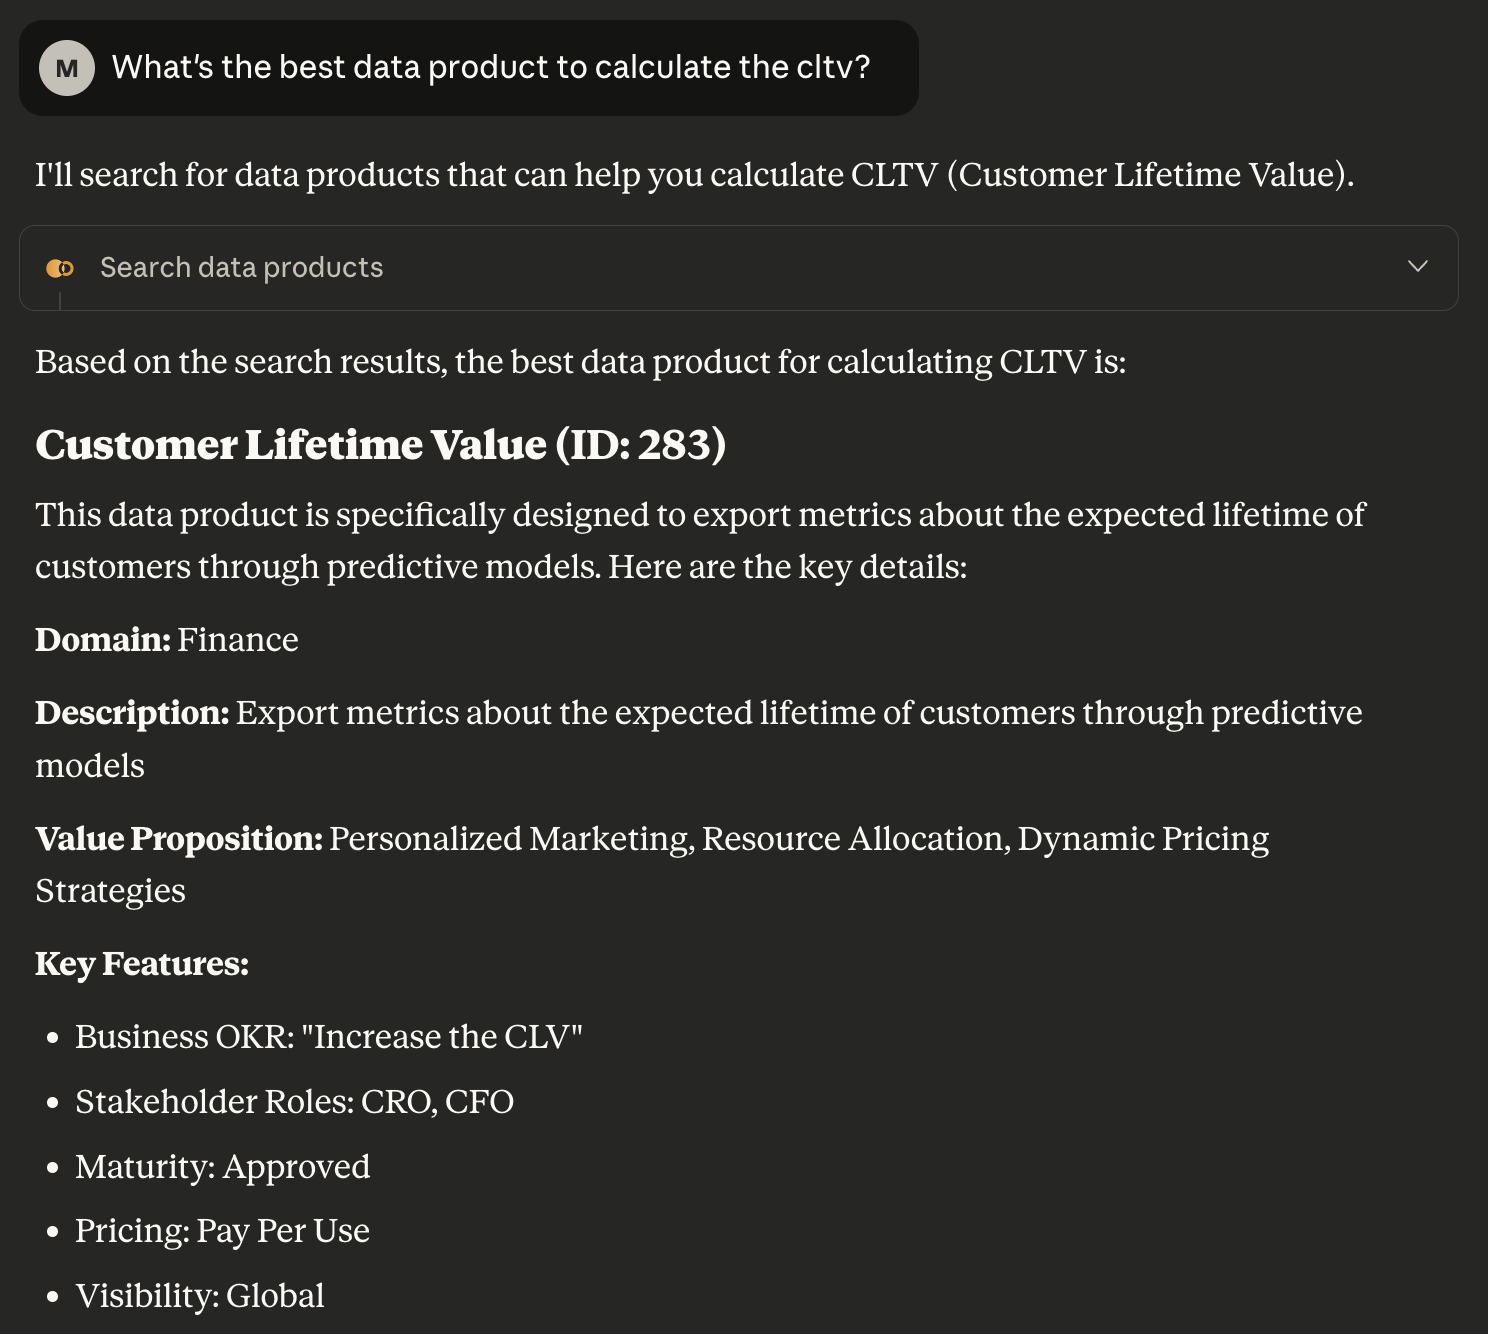This screenshot has height=1334, width=1488.
Task: Click the Key Features section label
Action: pos(141,964)
